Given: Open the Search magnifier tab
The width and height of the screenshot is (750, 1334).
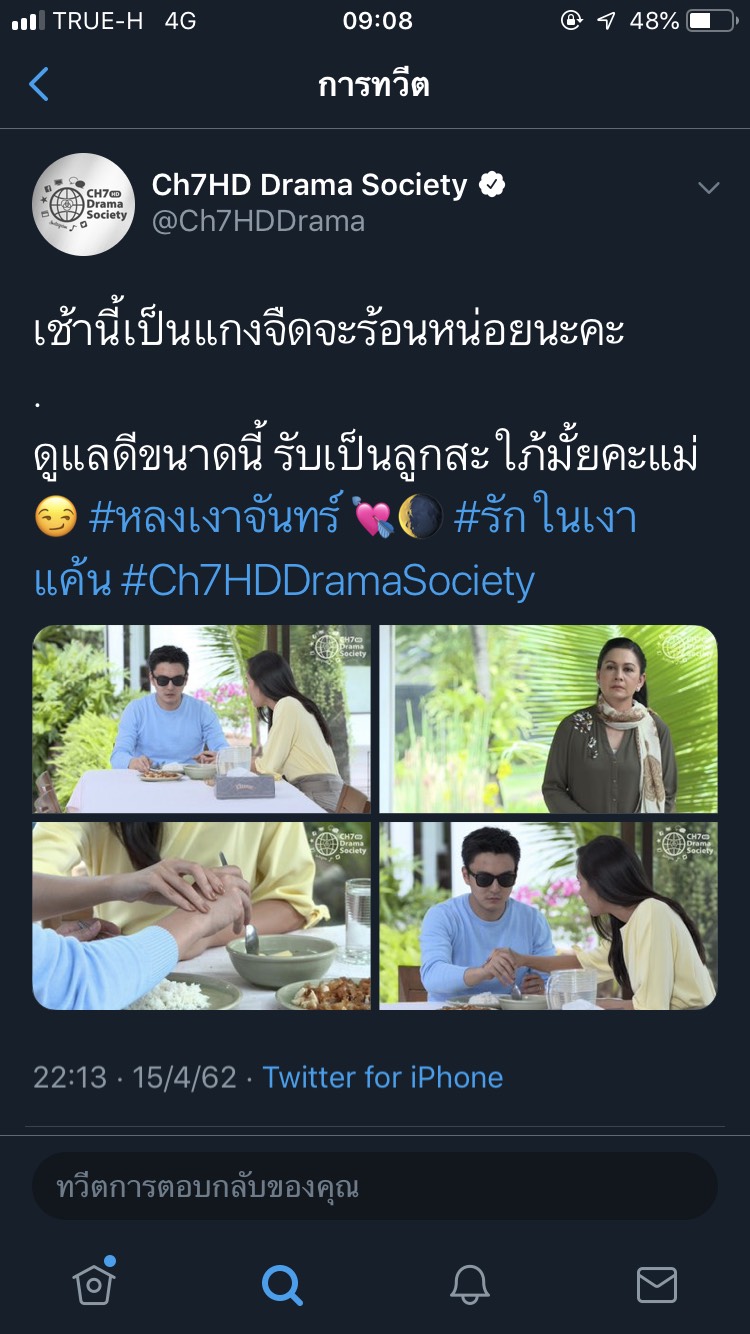Looking at the screenshot, I should (281, 1284).
